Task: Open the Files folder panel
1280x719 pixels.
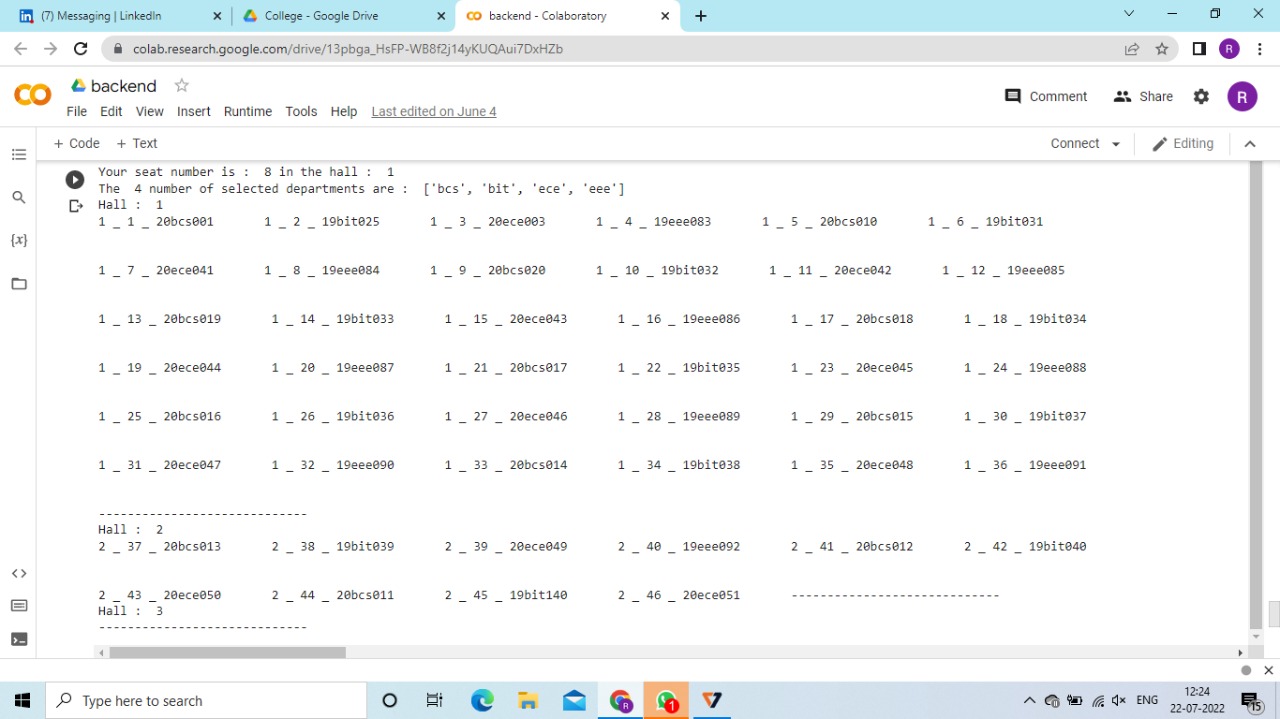Action: pyautogui.click(x=19, y=284)
